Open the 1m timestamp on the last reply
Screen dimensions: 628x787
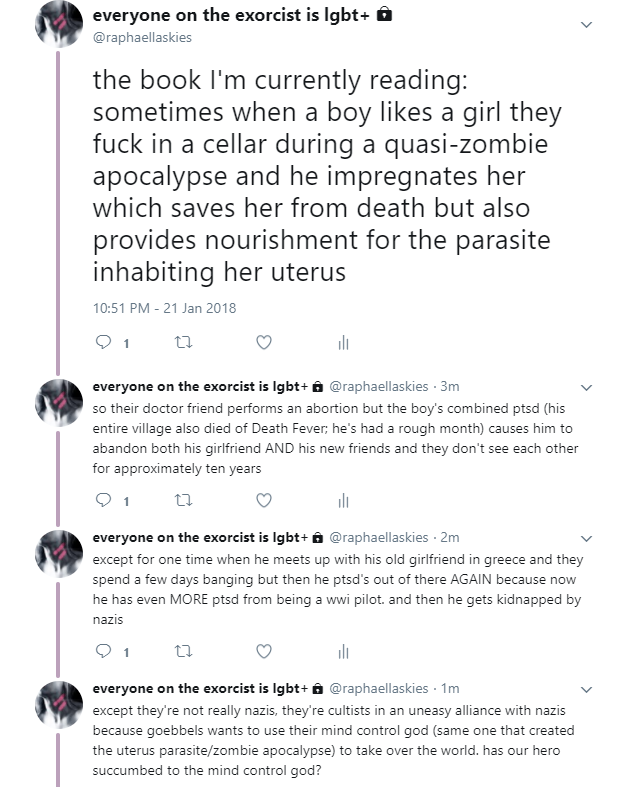pos(450,689)
